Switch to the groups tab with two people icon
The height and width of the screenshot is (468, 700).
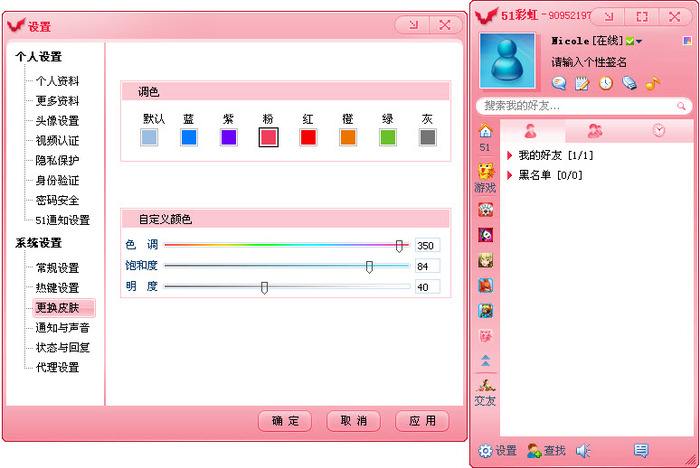pos(595,131)
